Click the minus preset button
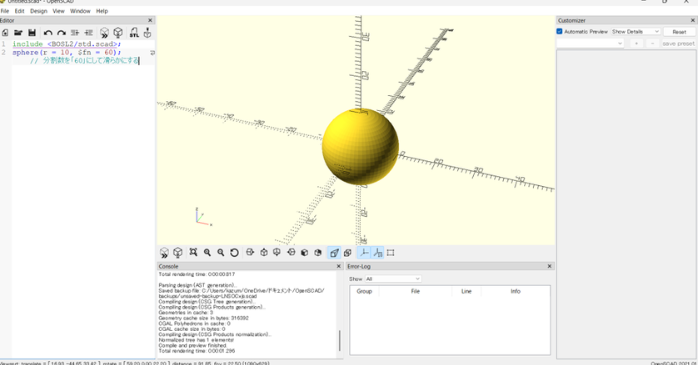The image size is (698, 365). pyautogui.click(x=652, y=43)
